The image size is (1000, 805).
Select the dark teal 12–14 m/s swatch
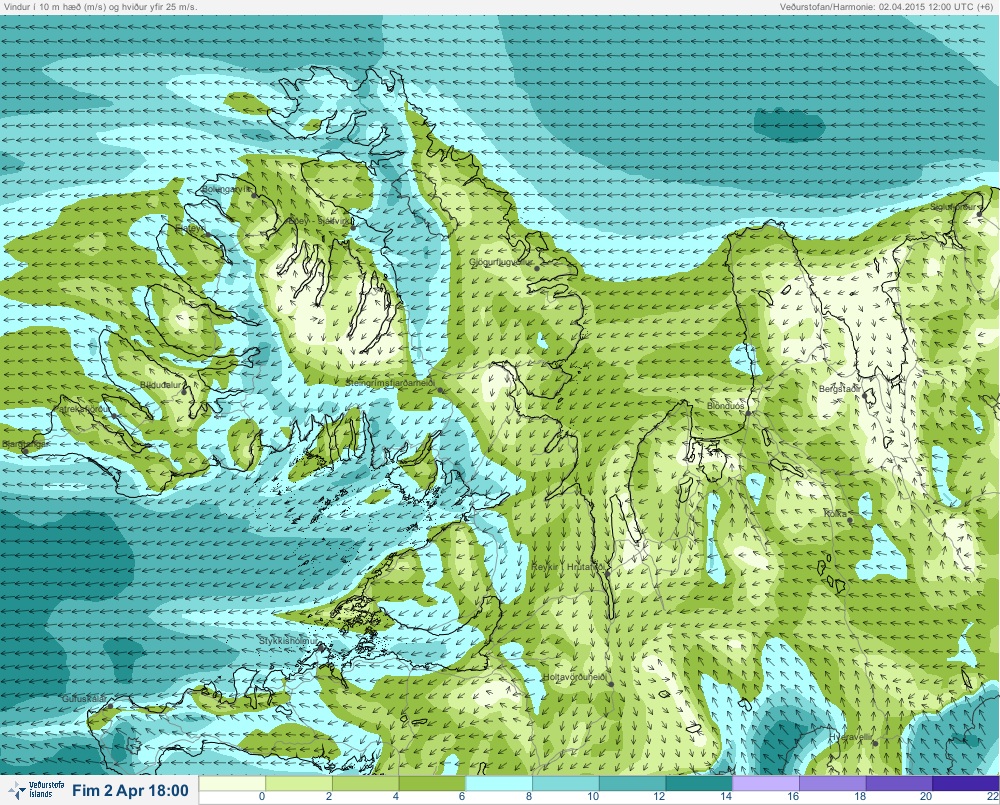(699, 783)
